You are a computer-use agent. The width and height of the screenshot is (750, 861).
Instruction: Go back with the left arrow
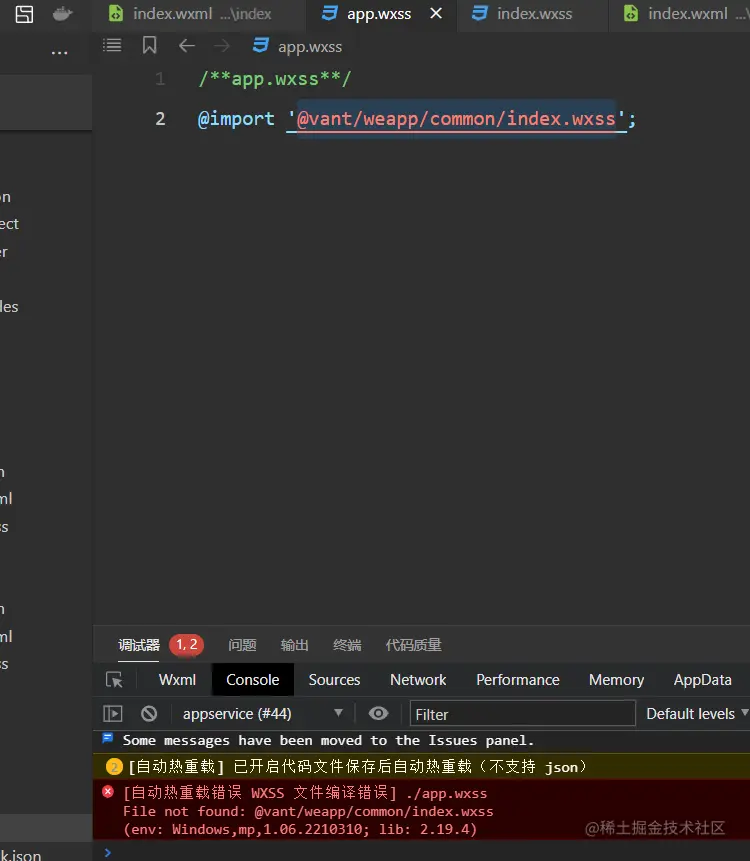[x=187, y=46]
